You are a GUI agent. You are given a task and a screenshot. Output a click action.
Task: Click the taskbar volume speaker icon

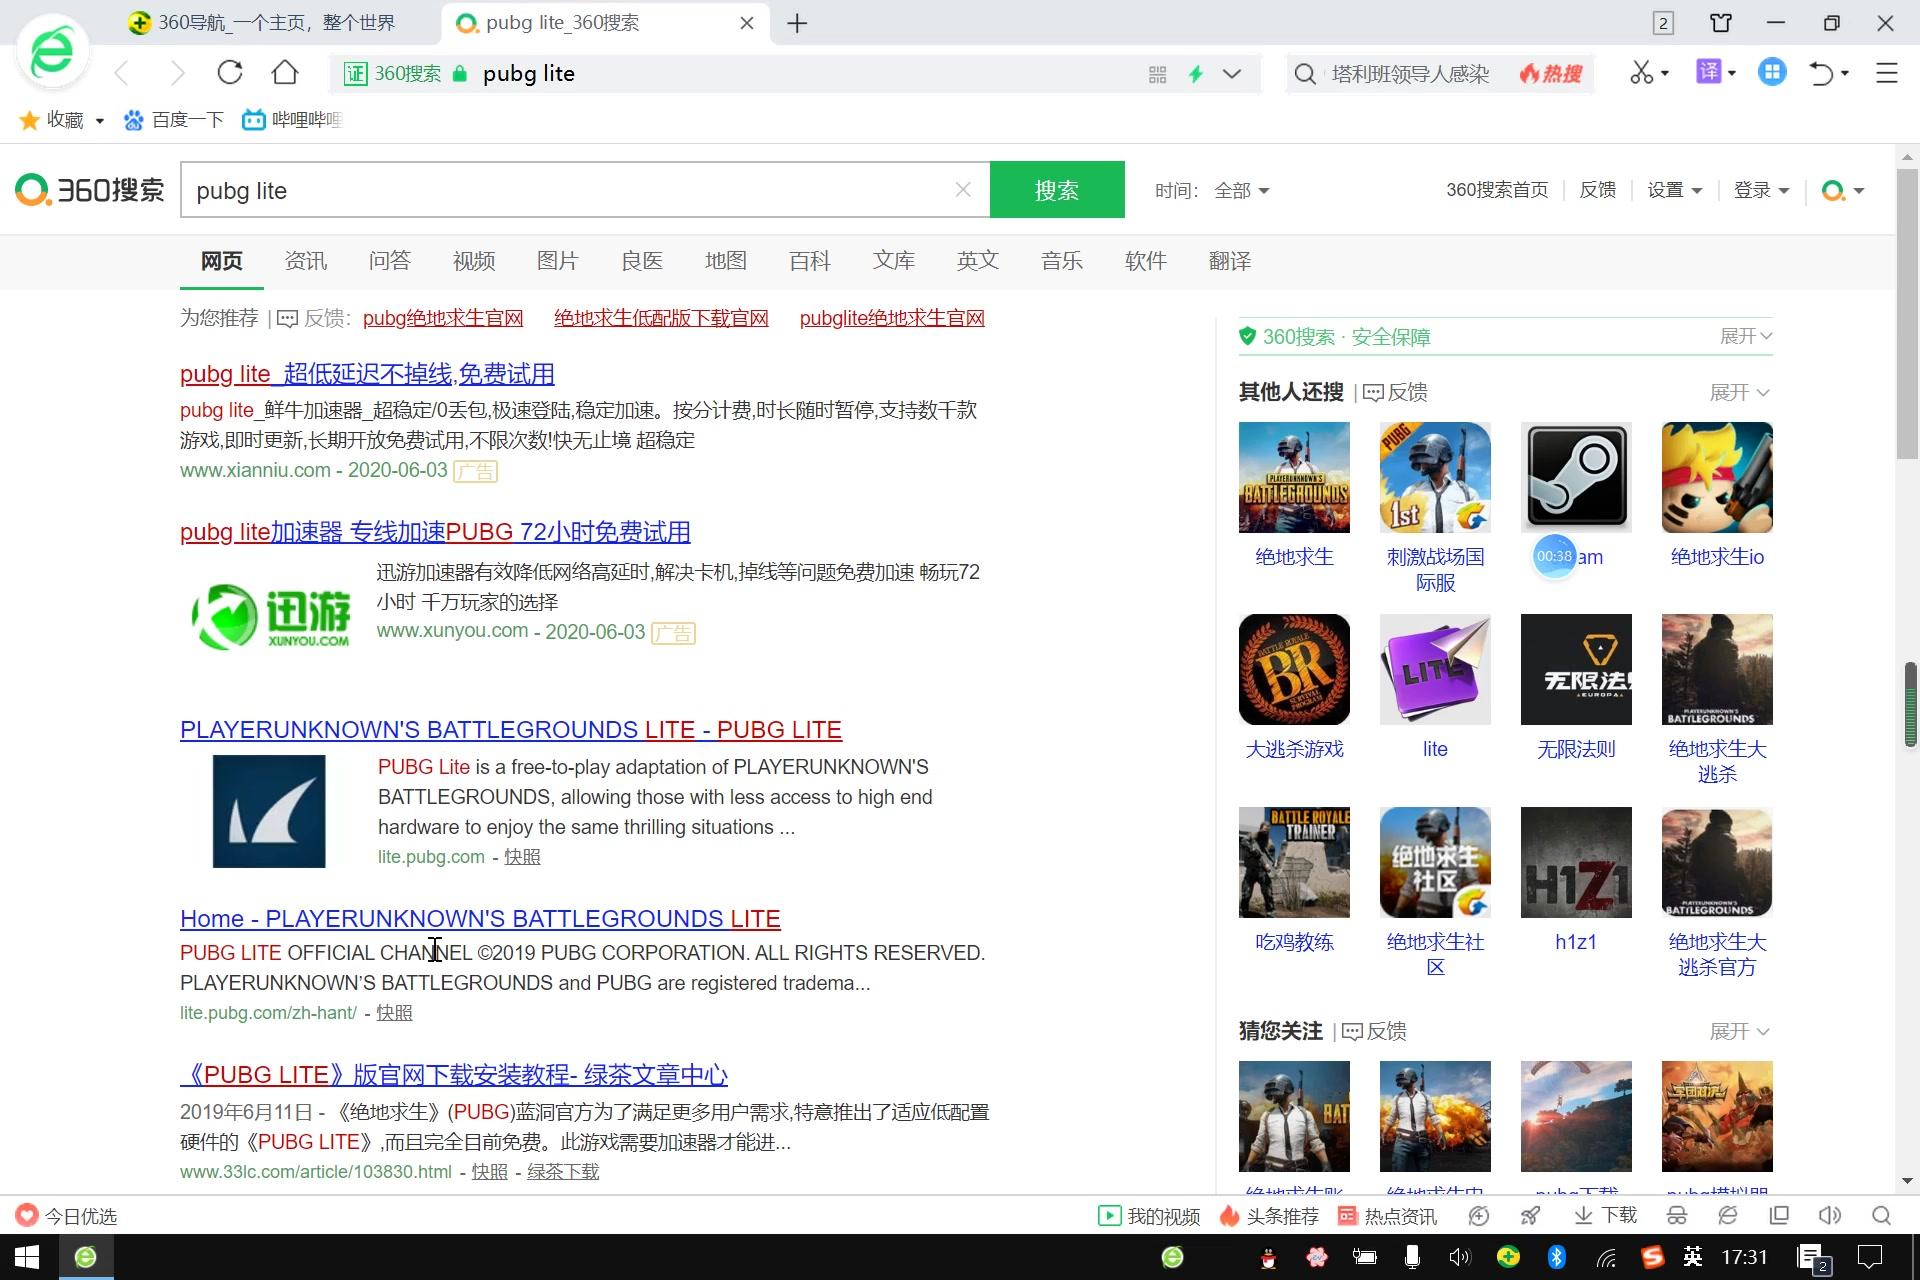point(1460,1257)
